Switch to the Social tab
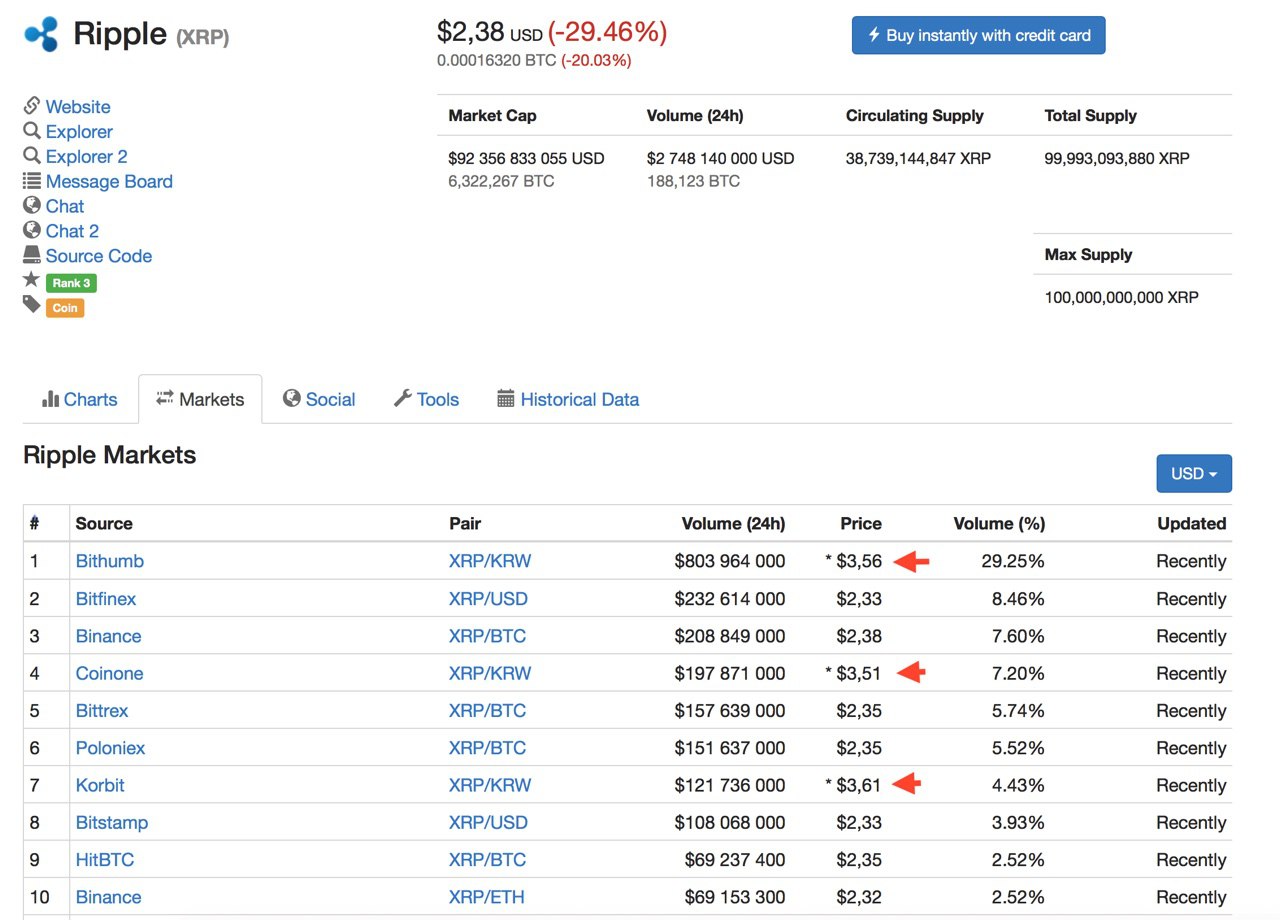 (319, 399)
